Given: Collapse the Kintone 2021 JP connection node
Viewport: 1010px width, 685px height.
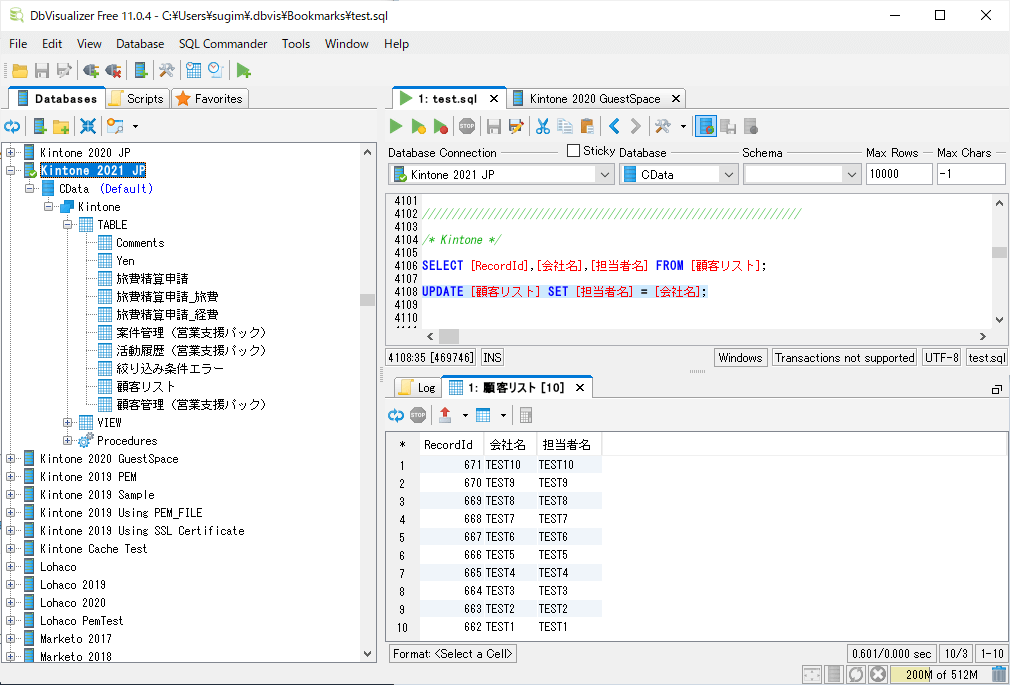Looking at the screenshot, I should coord(11,171).
